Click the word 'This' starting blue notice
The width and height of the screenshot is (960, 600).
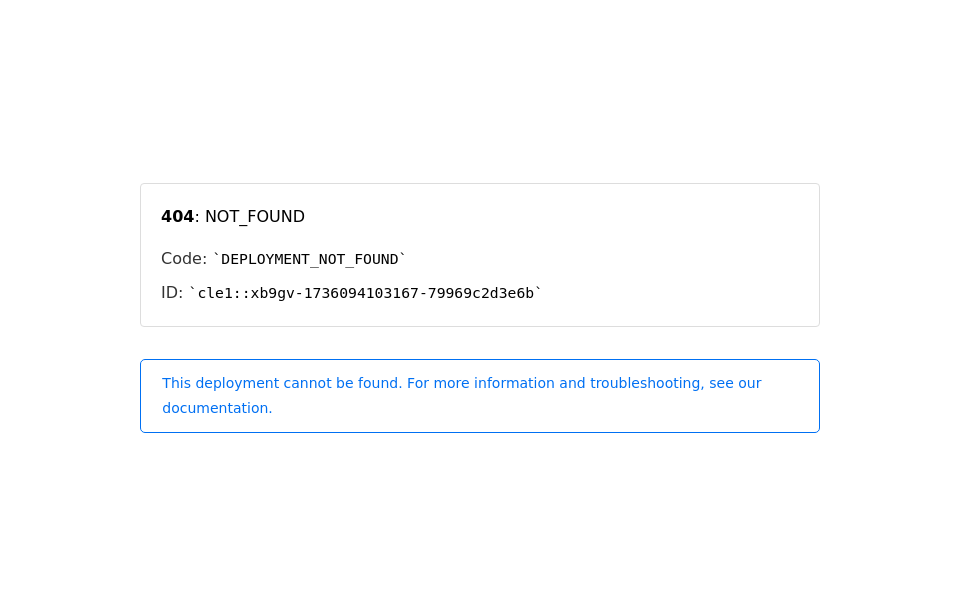(176, 383)
